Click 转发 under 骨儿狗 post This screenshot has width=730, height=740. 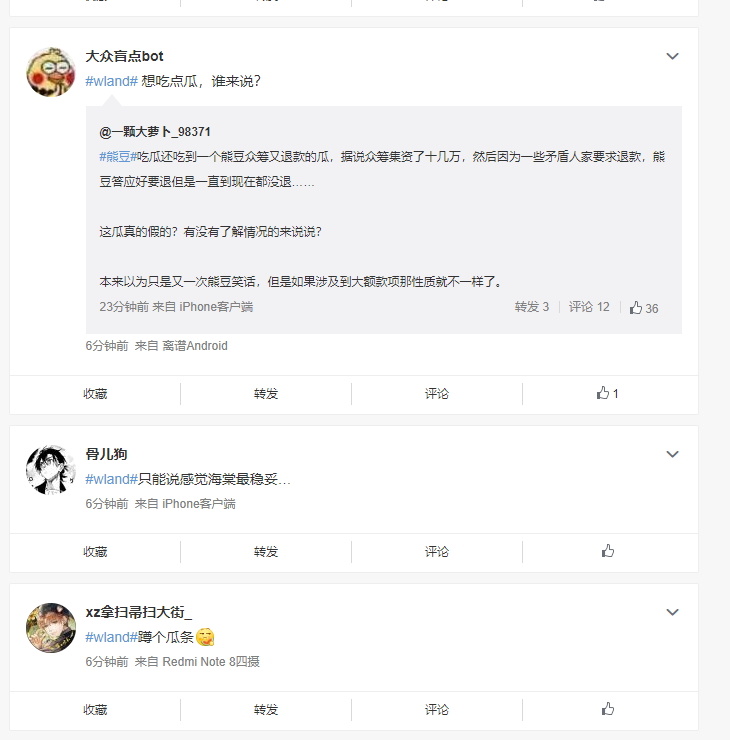tap(266, 551)
